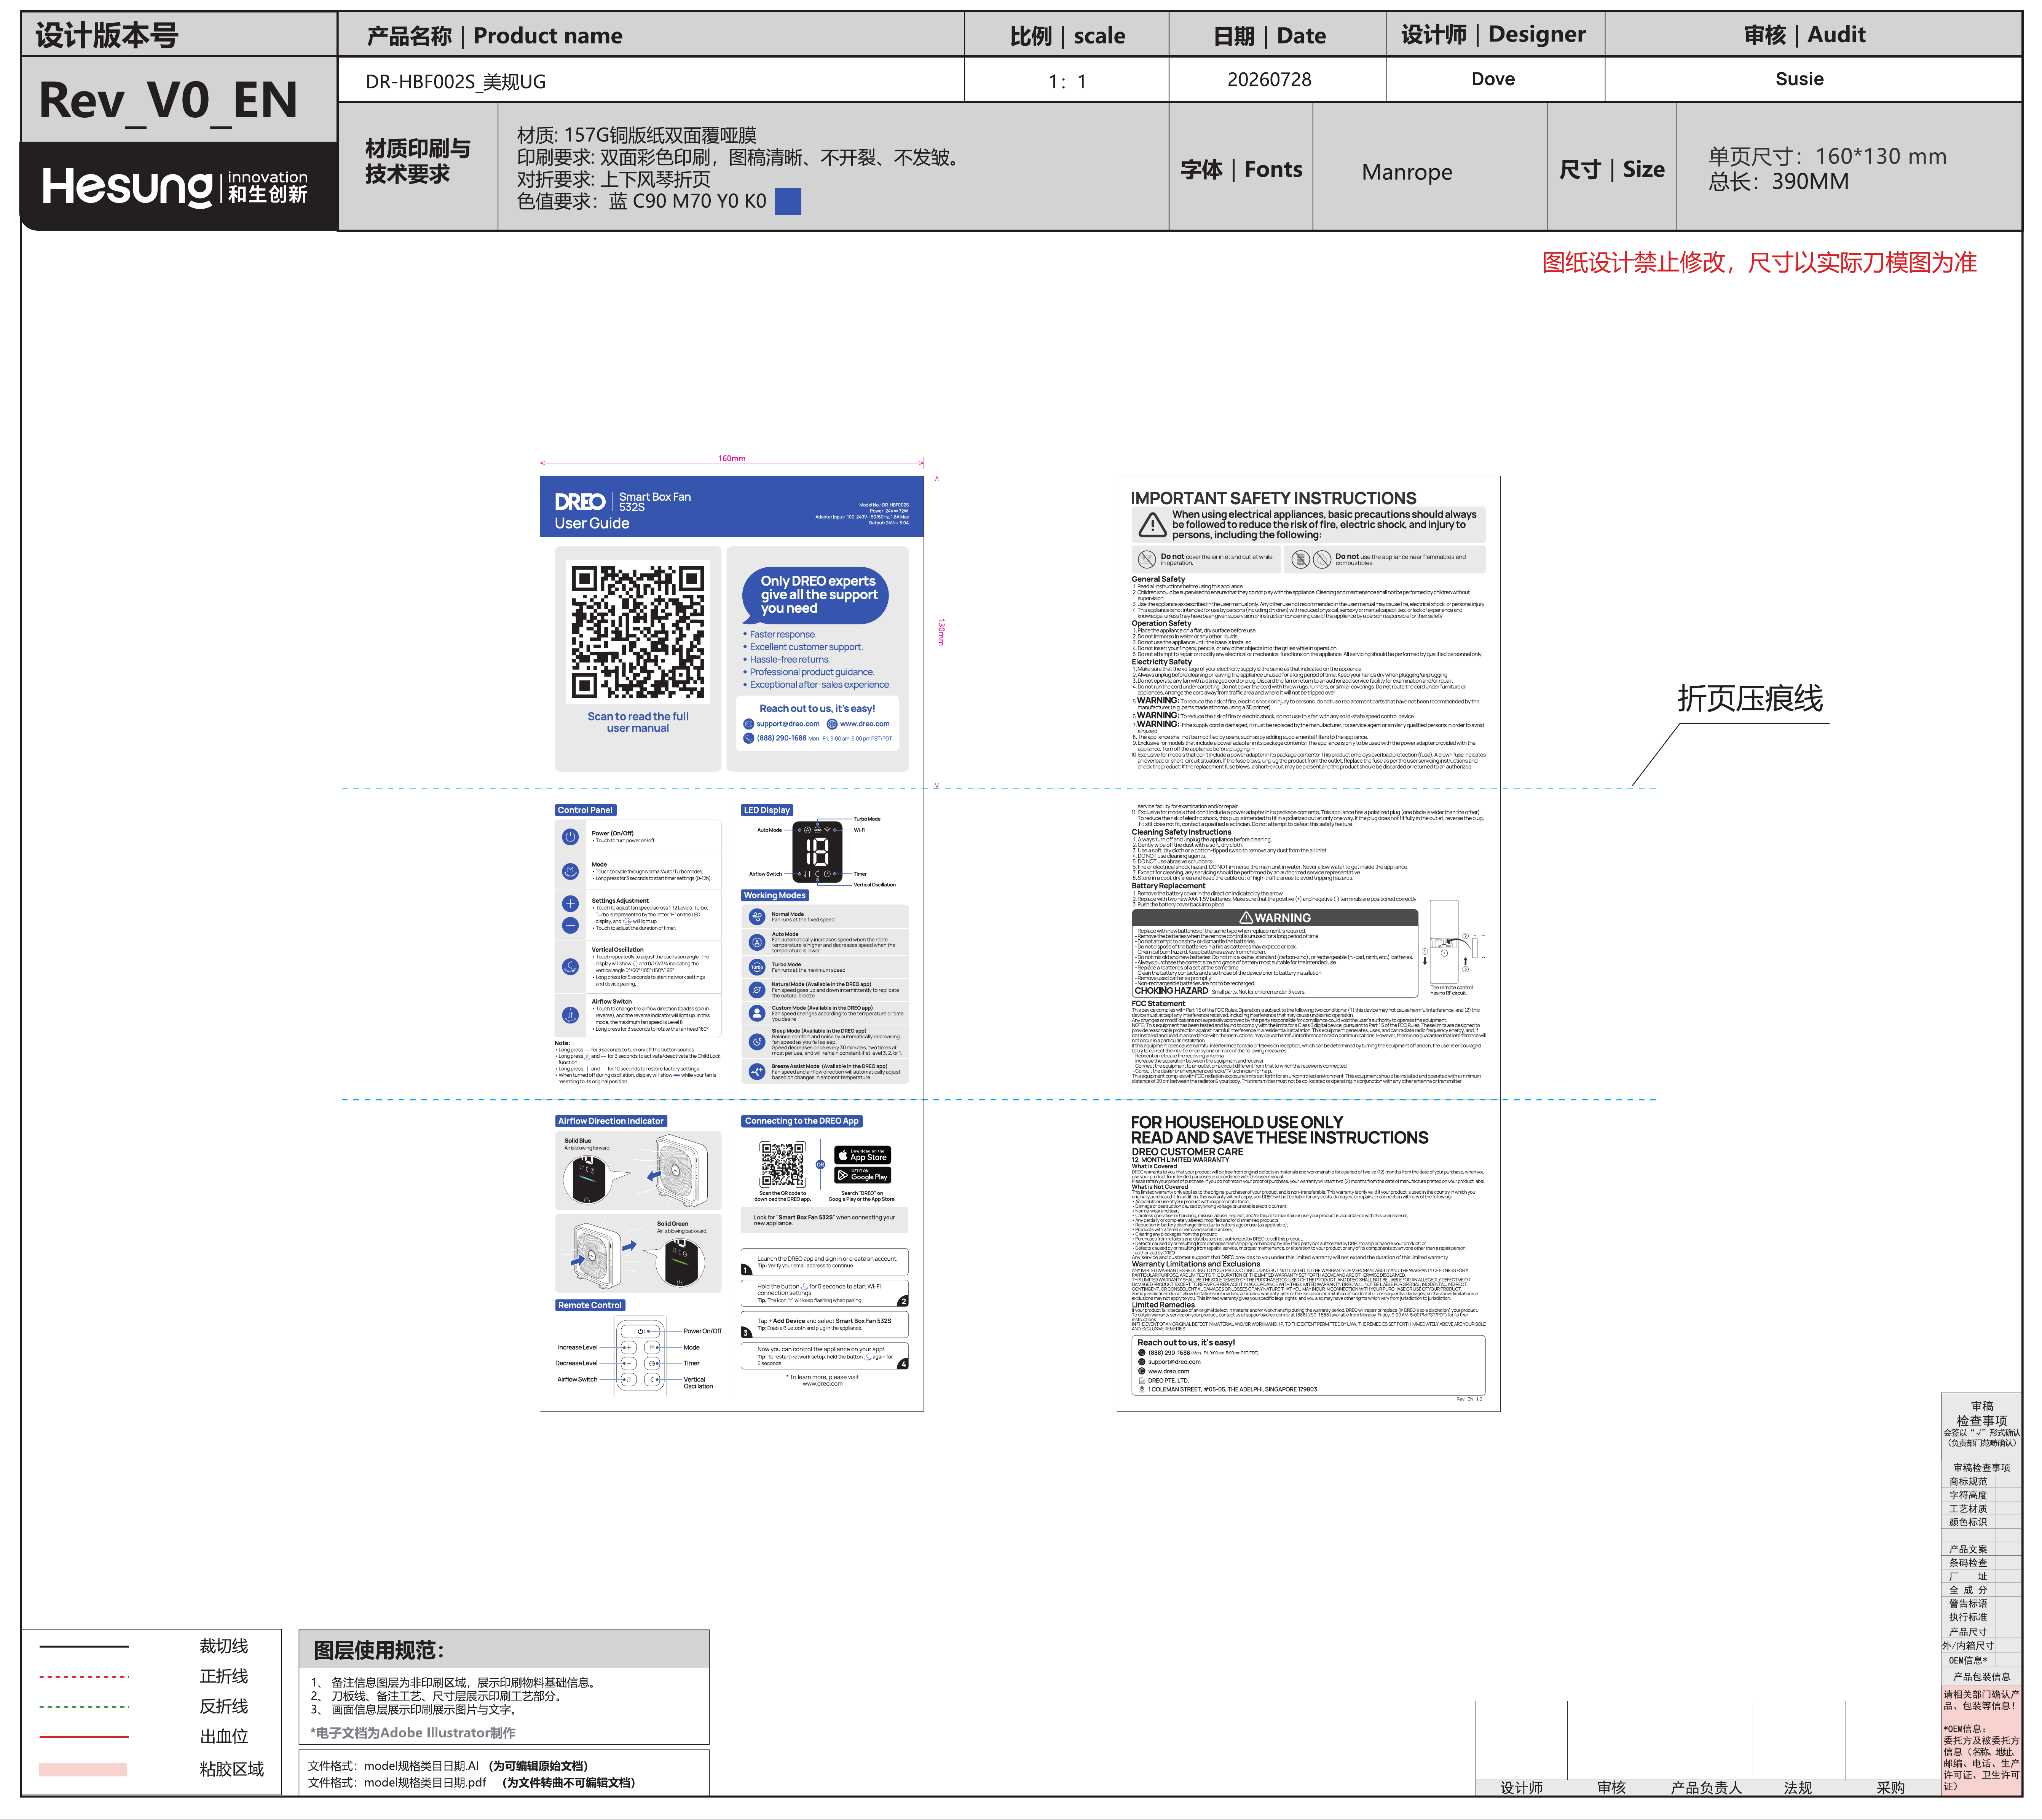Click step 3 "Tap + Add Device" box
Image resolution: width=2042 pixels, height=1820 pixels.
[x=825, y=1325]
